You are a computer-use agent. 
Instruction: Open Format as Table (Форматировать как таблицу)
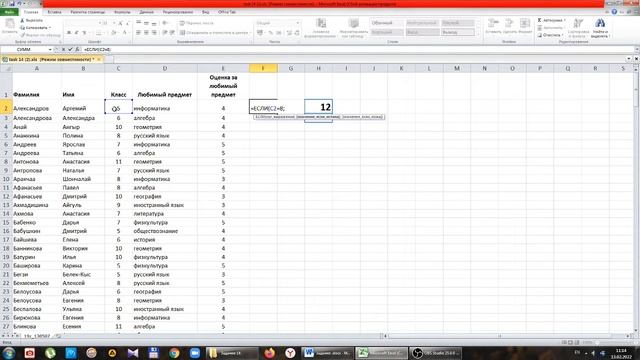(354, 28)
